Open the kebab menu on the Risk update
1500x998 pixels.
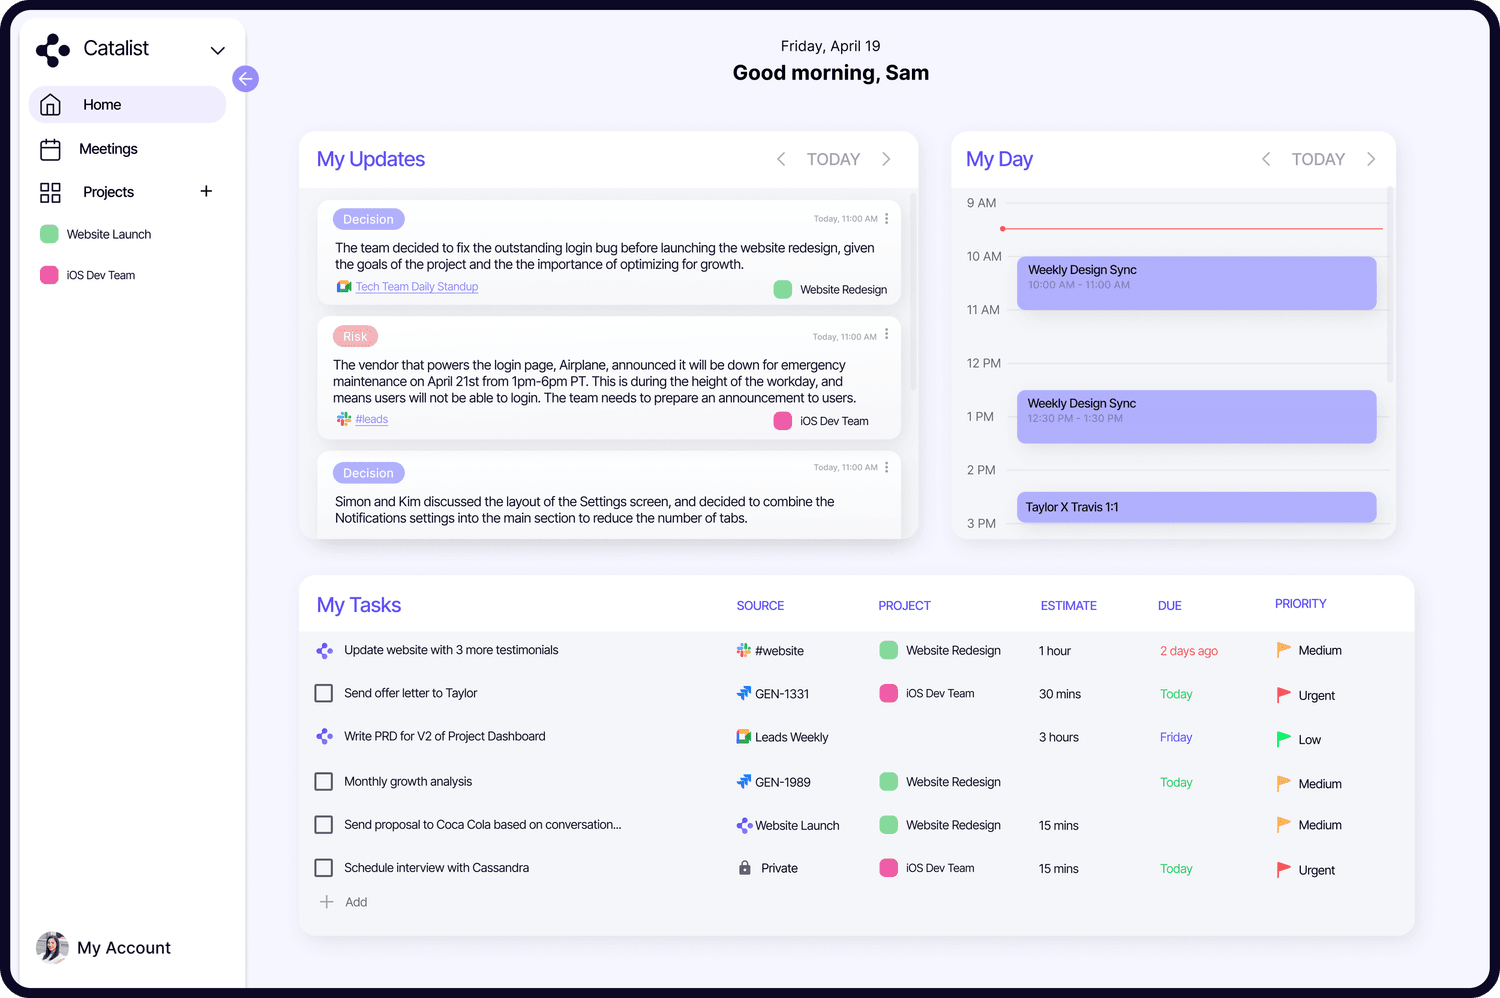tap(886, 335)
